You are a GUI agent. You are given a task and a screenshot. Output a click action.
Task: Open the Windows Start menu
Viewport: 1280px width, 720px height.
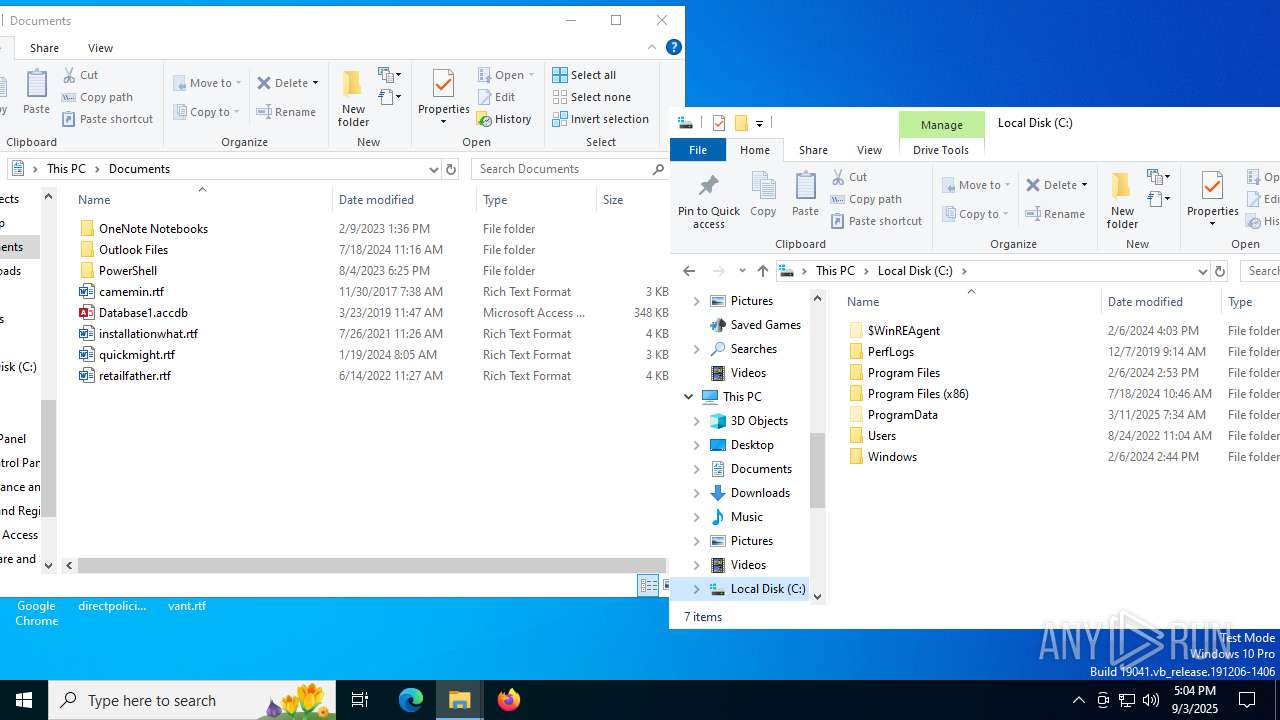[24, 700]
